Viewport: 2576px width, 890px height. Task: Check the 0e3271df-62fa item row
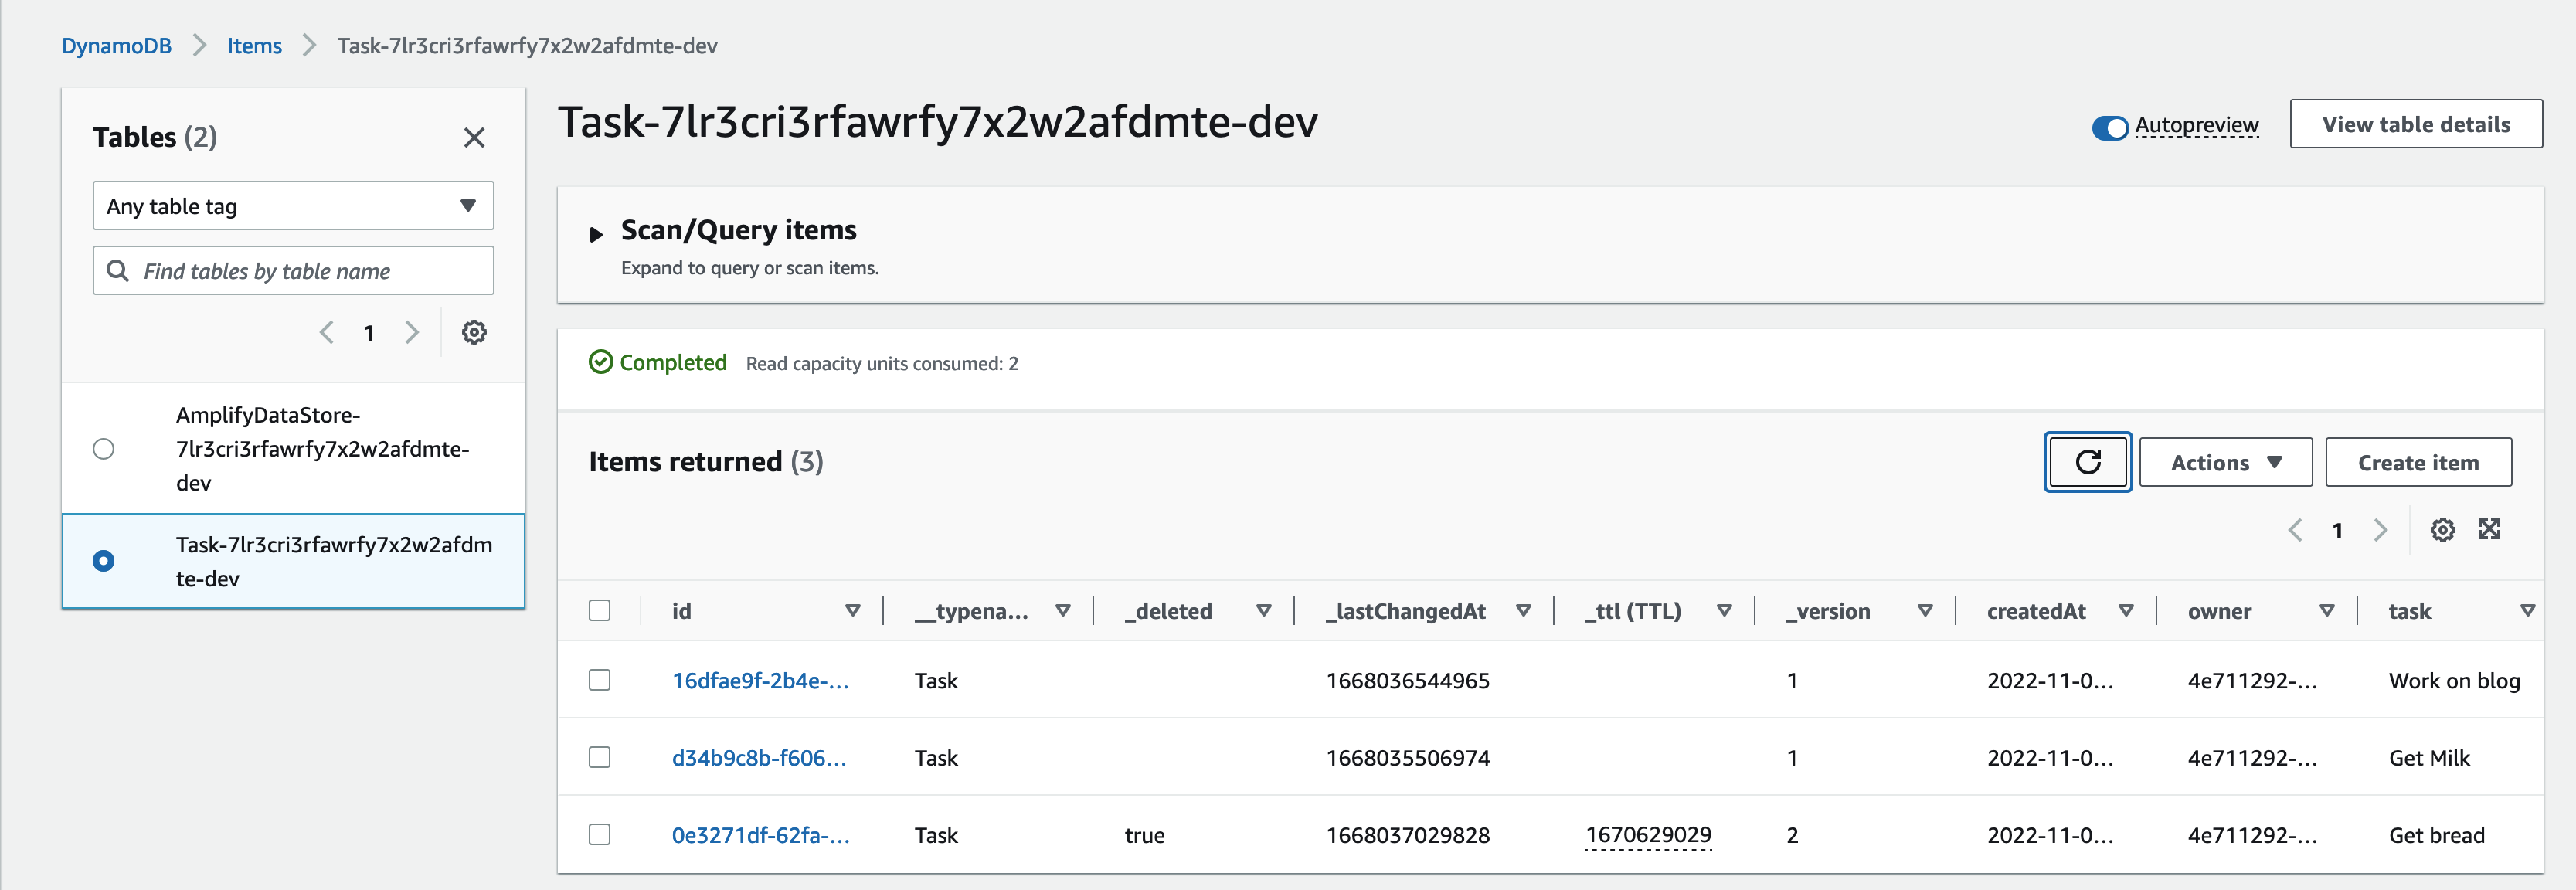click(600, 834)
